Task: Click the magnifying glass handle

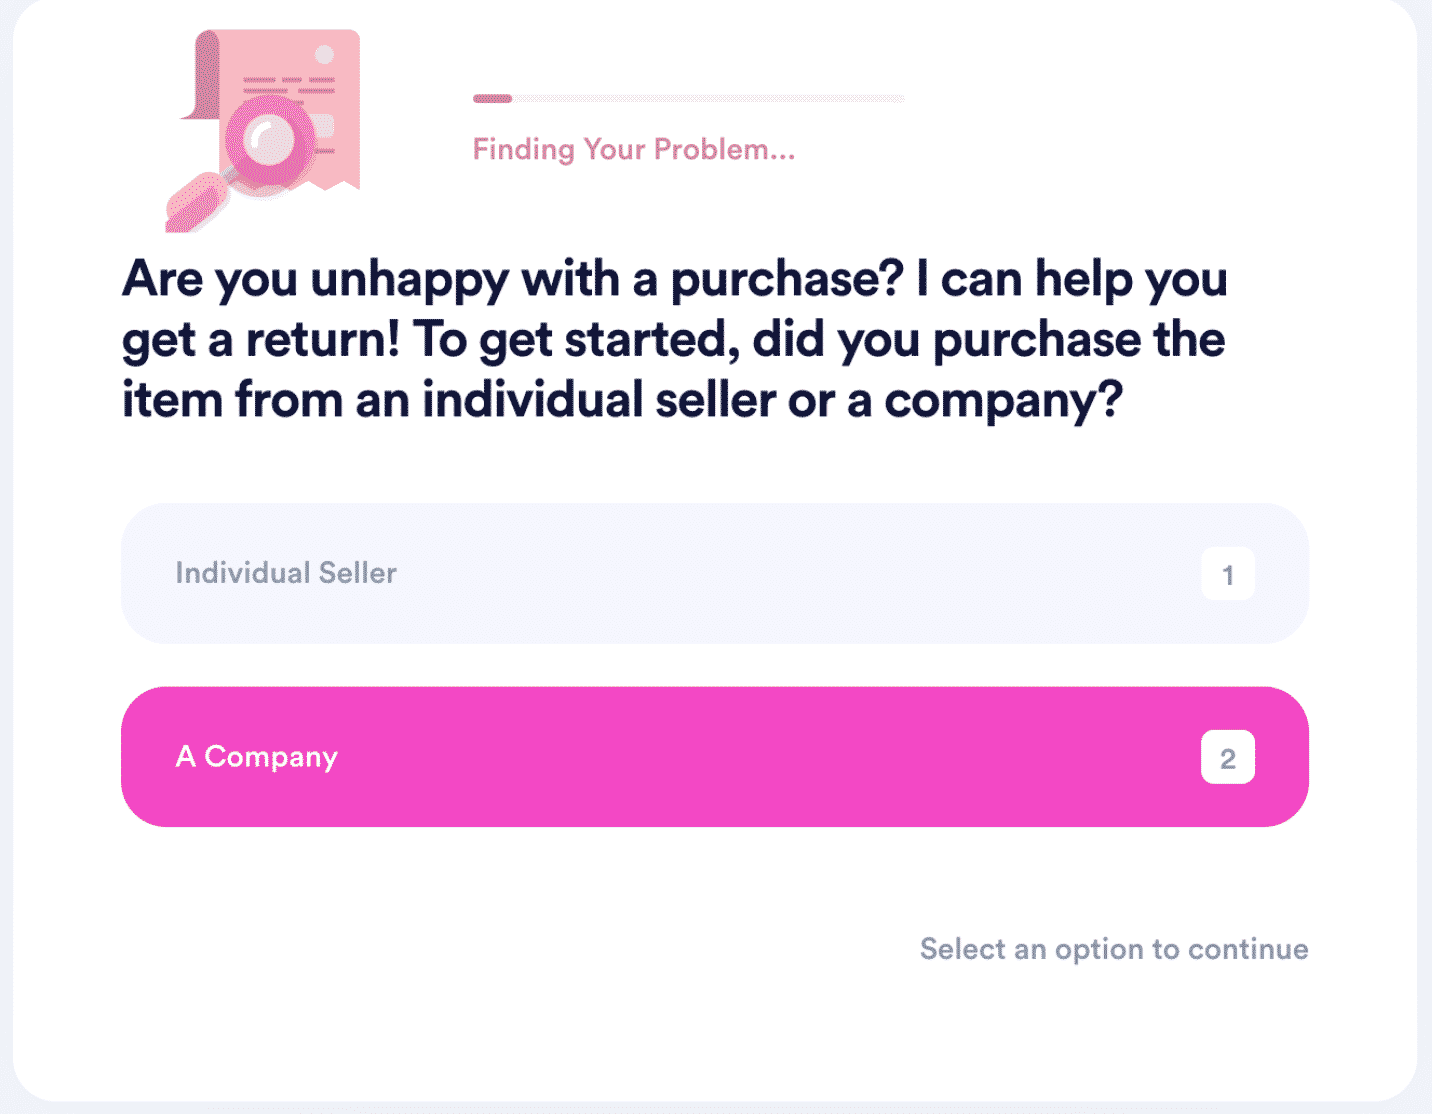Action: pos(198,203)
